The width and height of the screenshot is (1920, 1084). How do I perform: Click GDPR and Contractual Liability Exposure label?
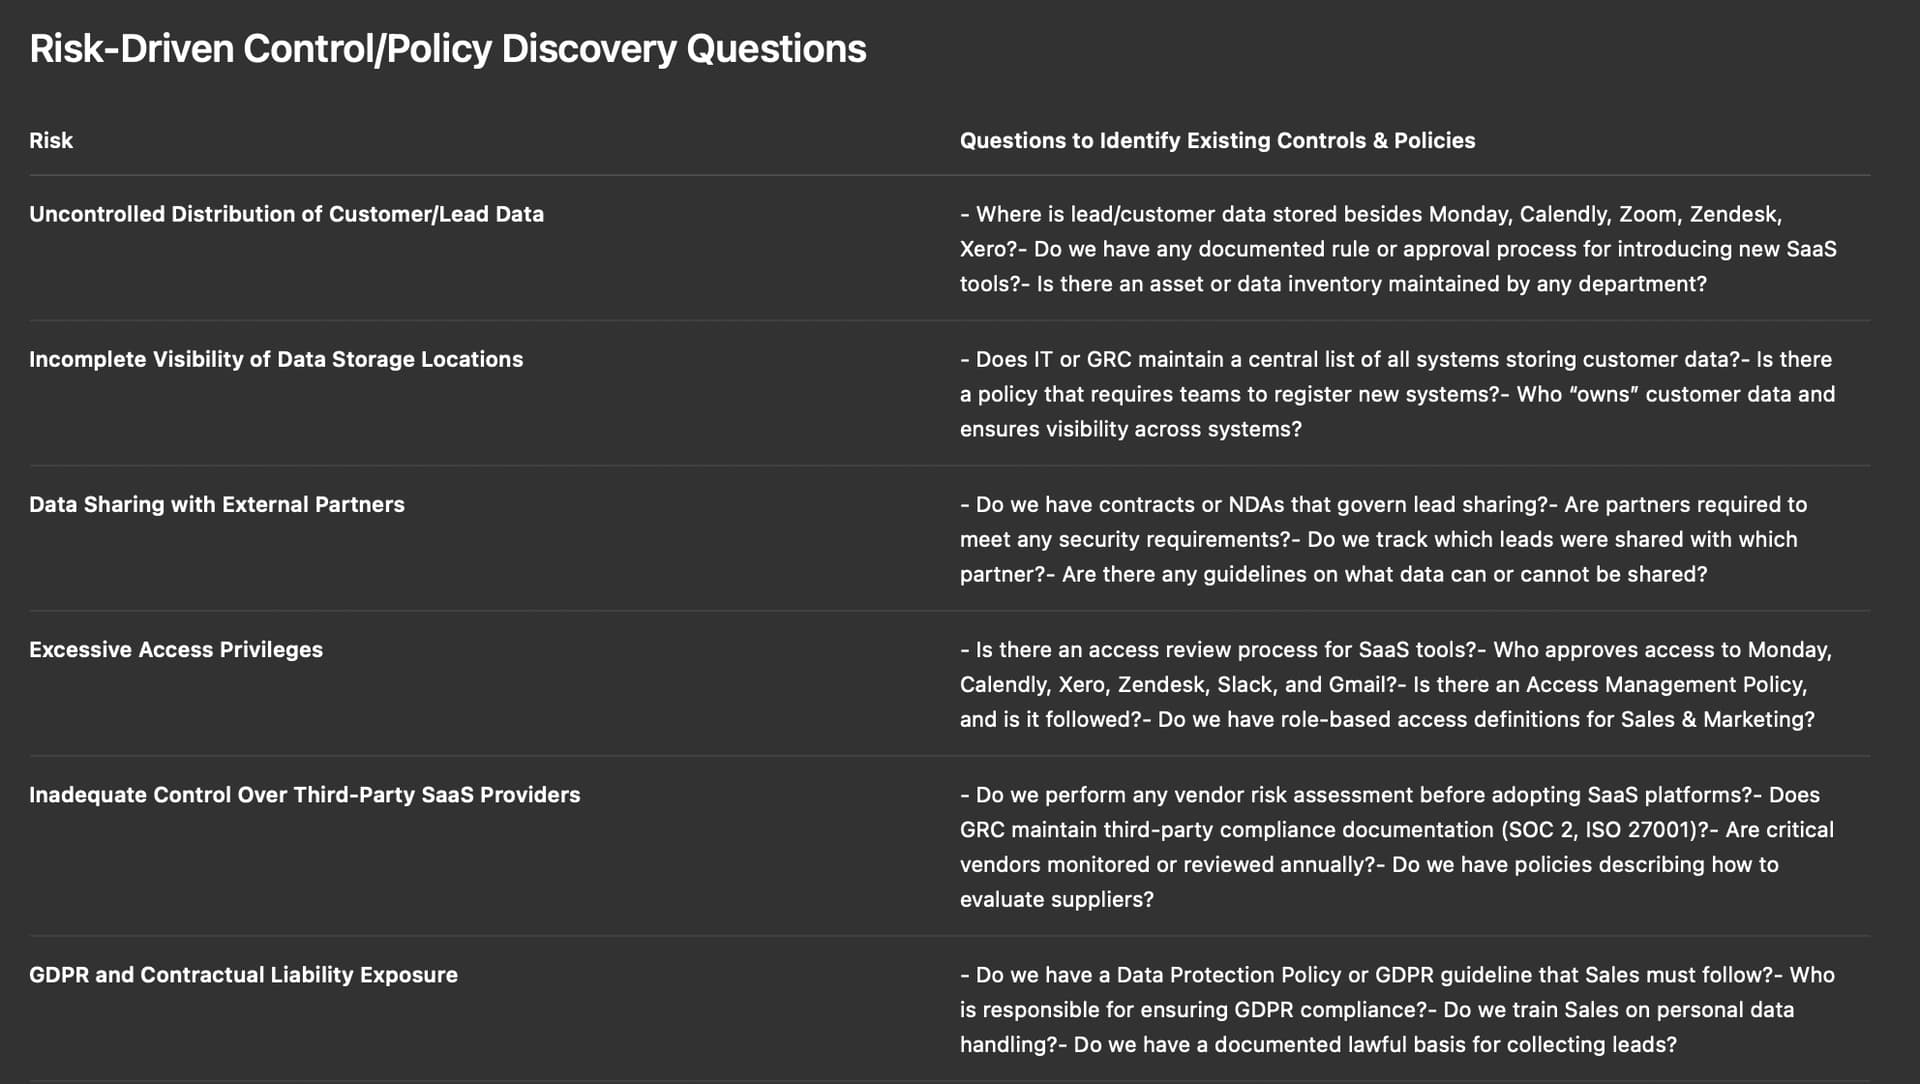243,975
